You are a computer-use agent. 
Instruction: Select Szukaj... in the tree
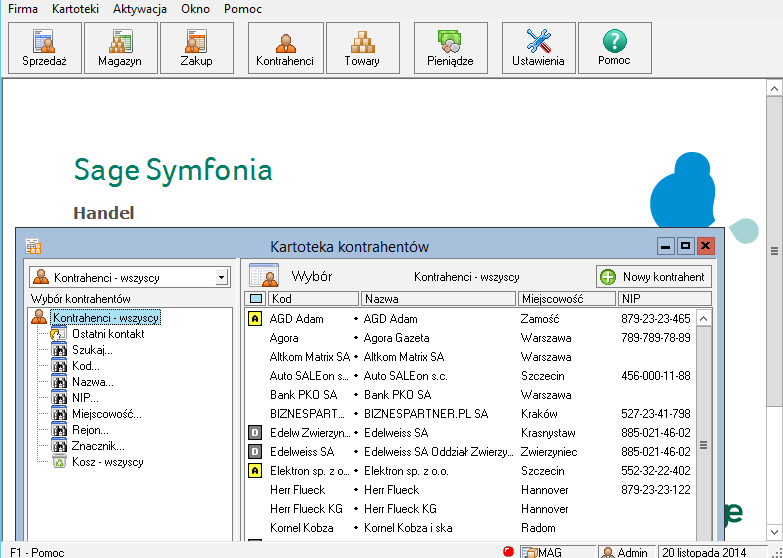(92, 350)
